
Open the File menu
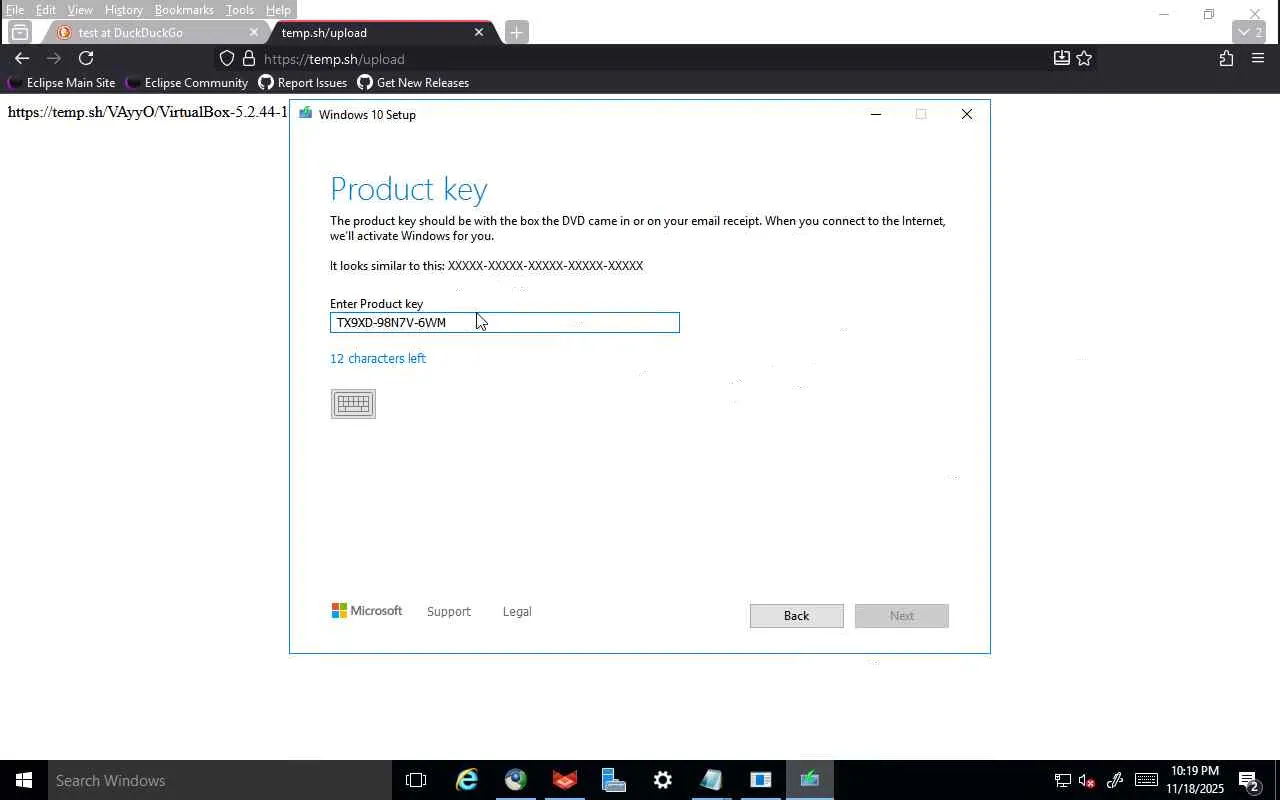pos(15,10)
